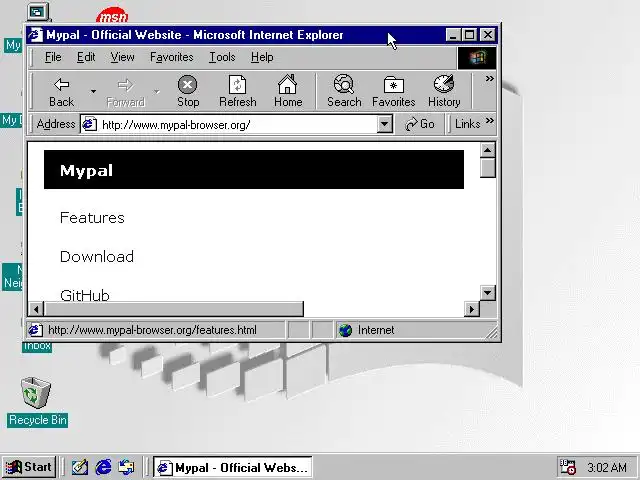640x480 pixels.
Task: Click the vertical scrollbar down arrow
Action: pos(487,293)
